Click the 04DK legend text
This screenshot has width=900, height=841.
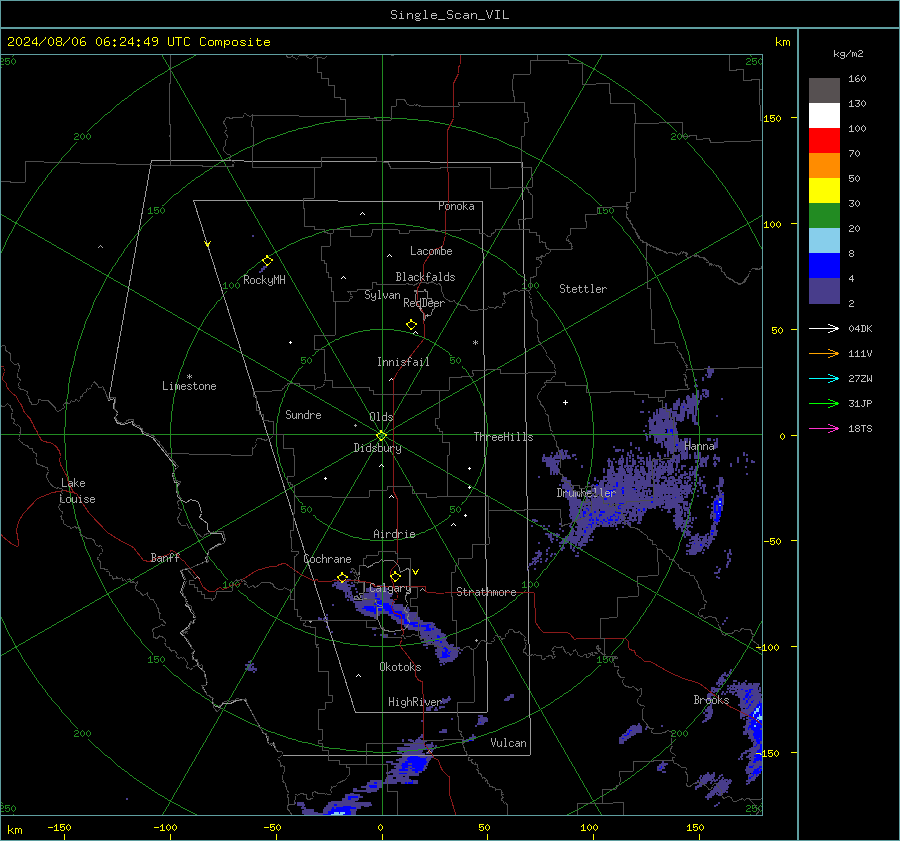click(x=860, y=328)
